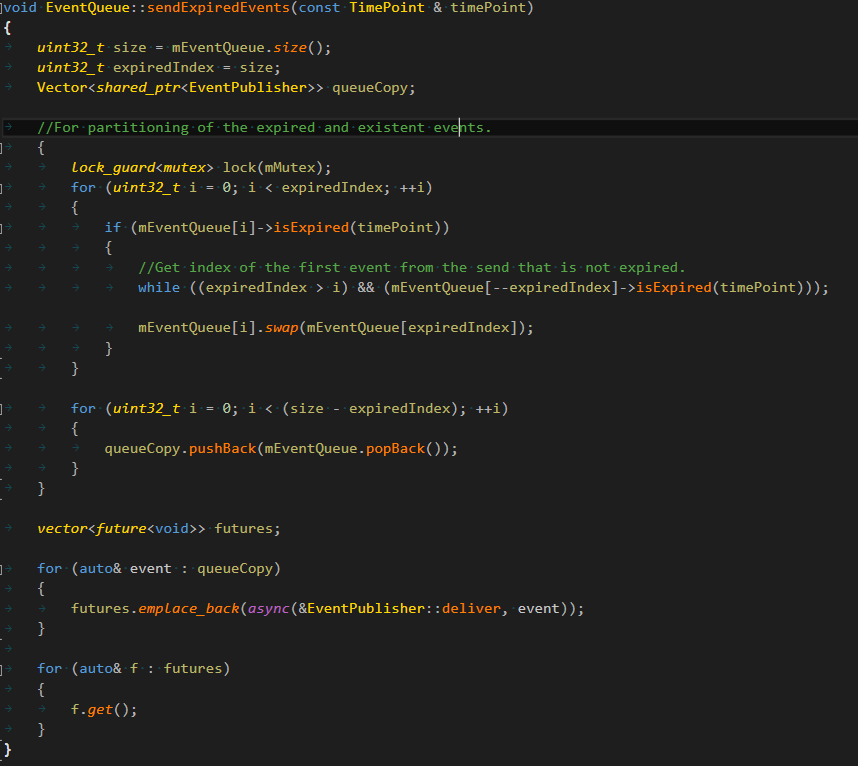Collapse the for loop using size minus expiredIndex
Image resolution: width=858 pixels, height=766 pixels.
[x=3, y=408]
